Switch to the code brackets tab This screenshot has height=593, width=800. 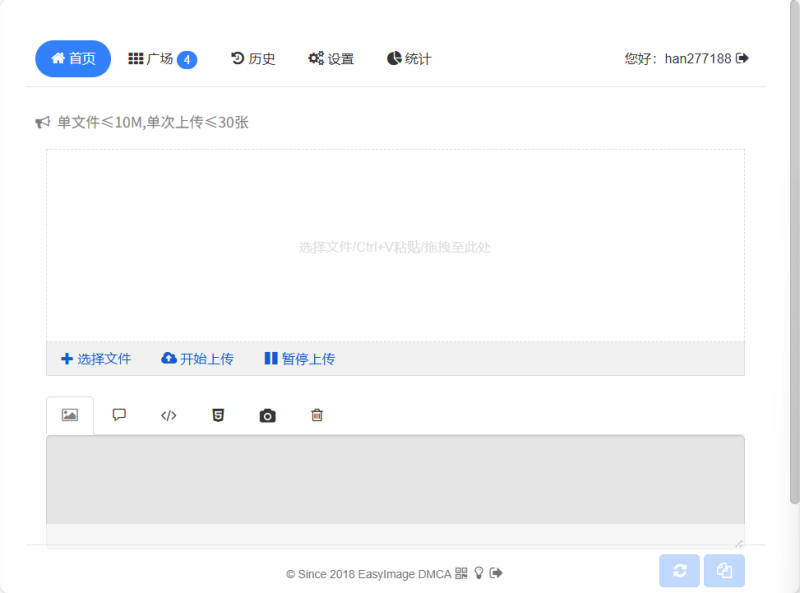(x=169, y=415)
